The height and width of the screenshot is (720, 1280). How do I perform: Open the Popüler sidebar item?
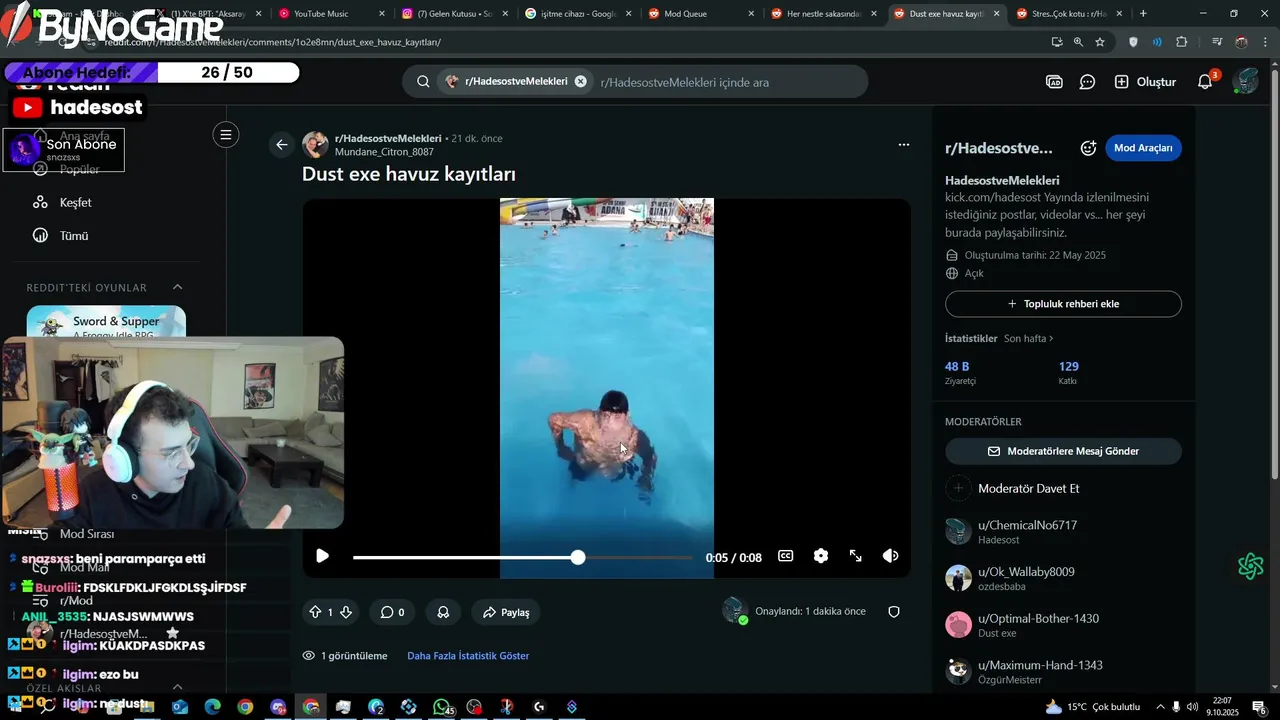pyautogui.click(x=79, y=169)
